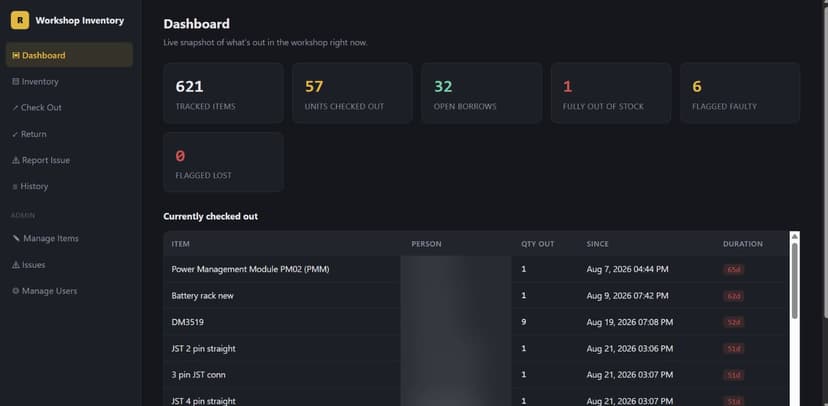Open the Manage Users admin page
The width and height of the screenshot is (828, 406).
[69, 291]
